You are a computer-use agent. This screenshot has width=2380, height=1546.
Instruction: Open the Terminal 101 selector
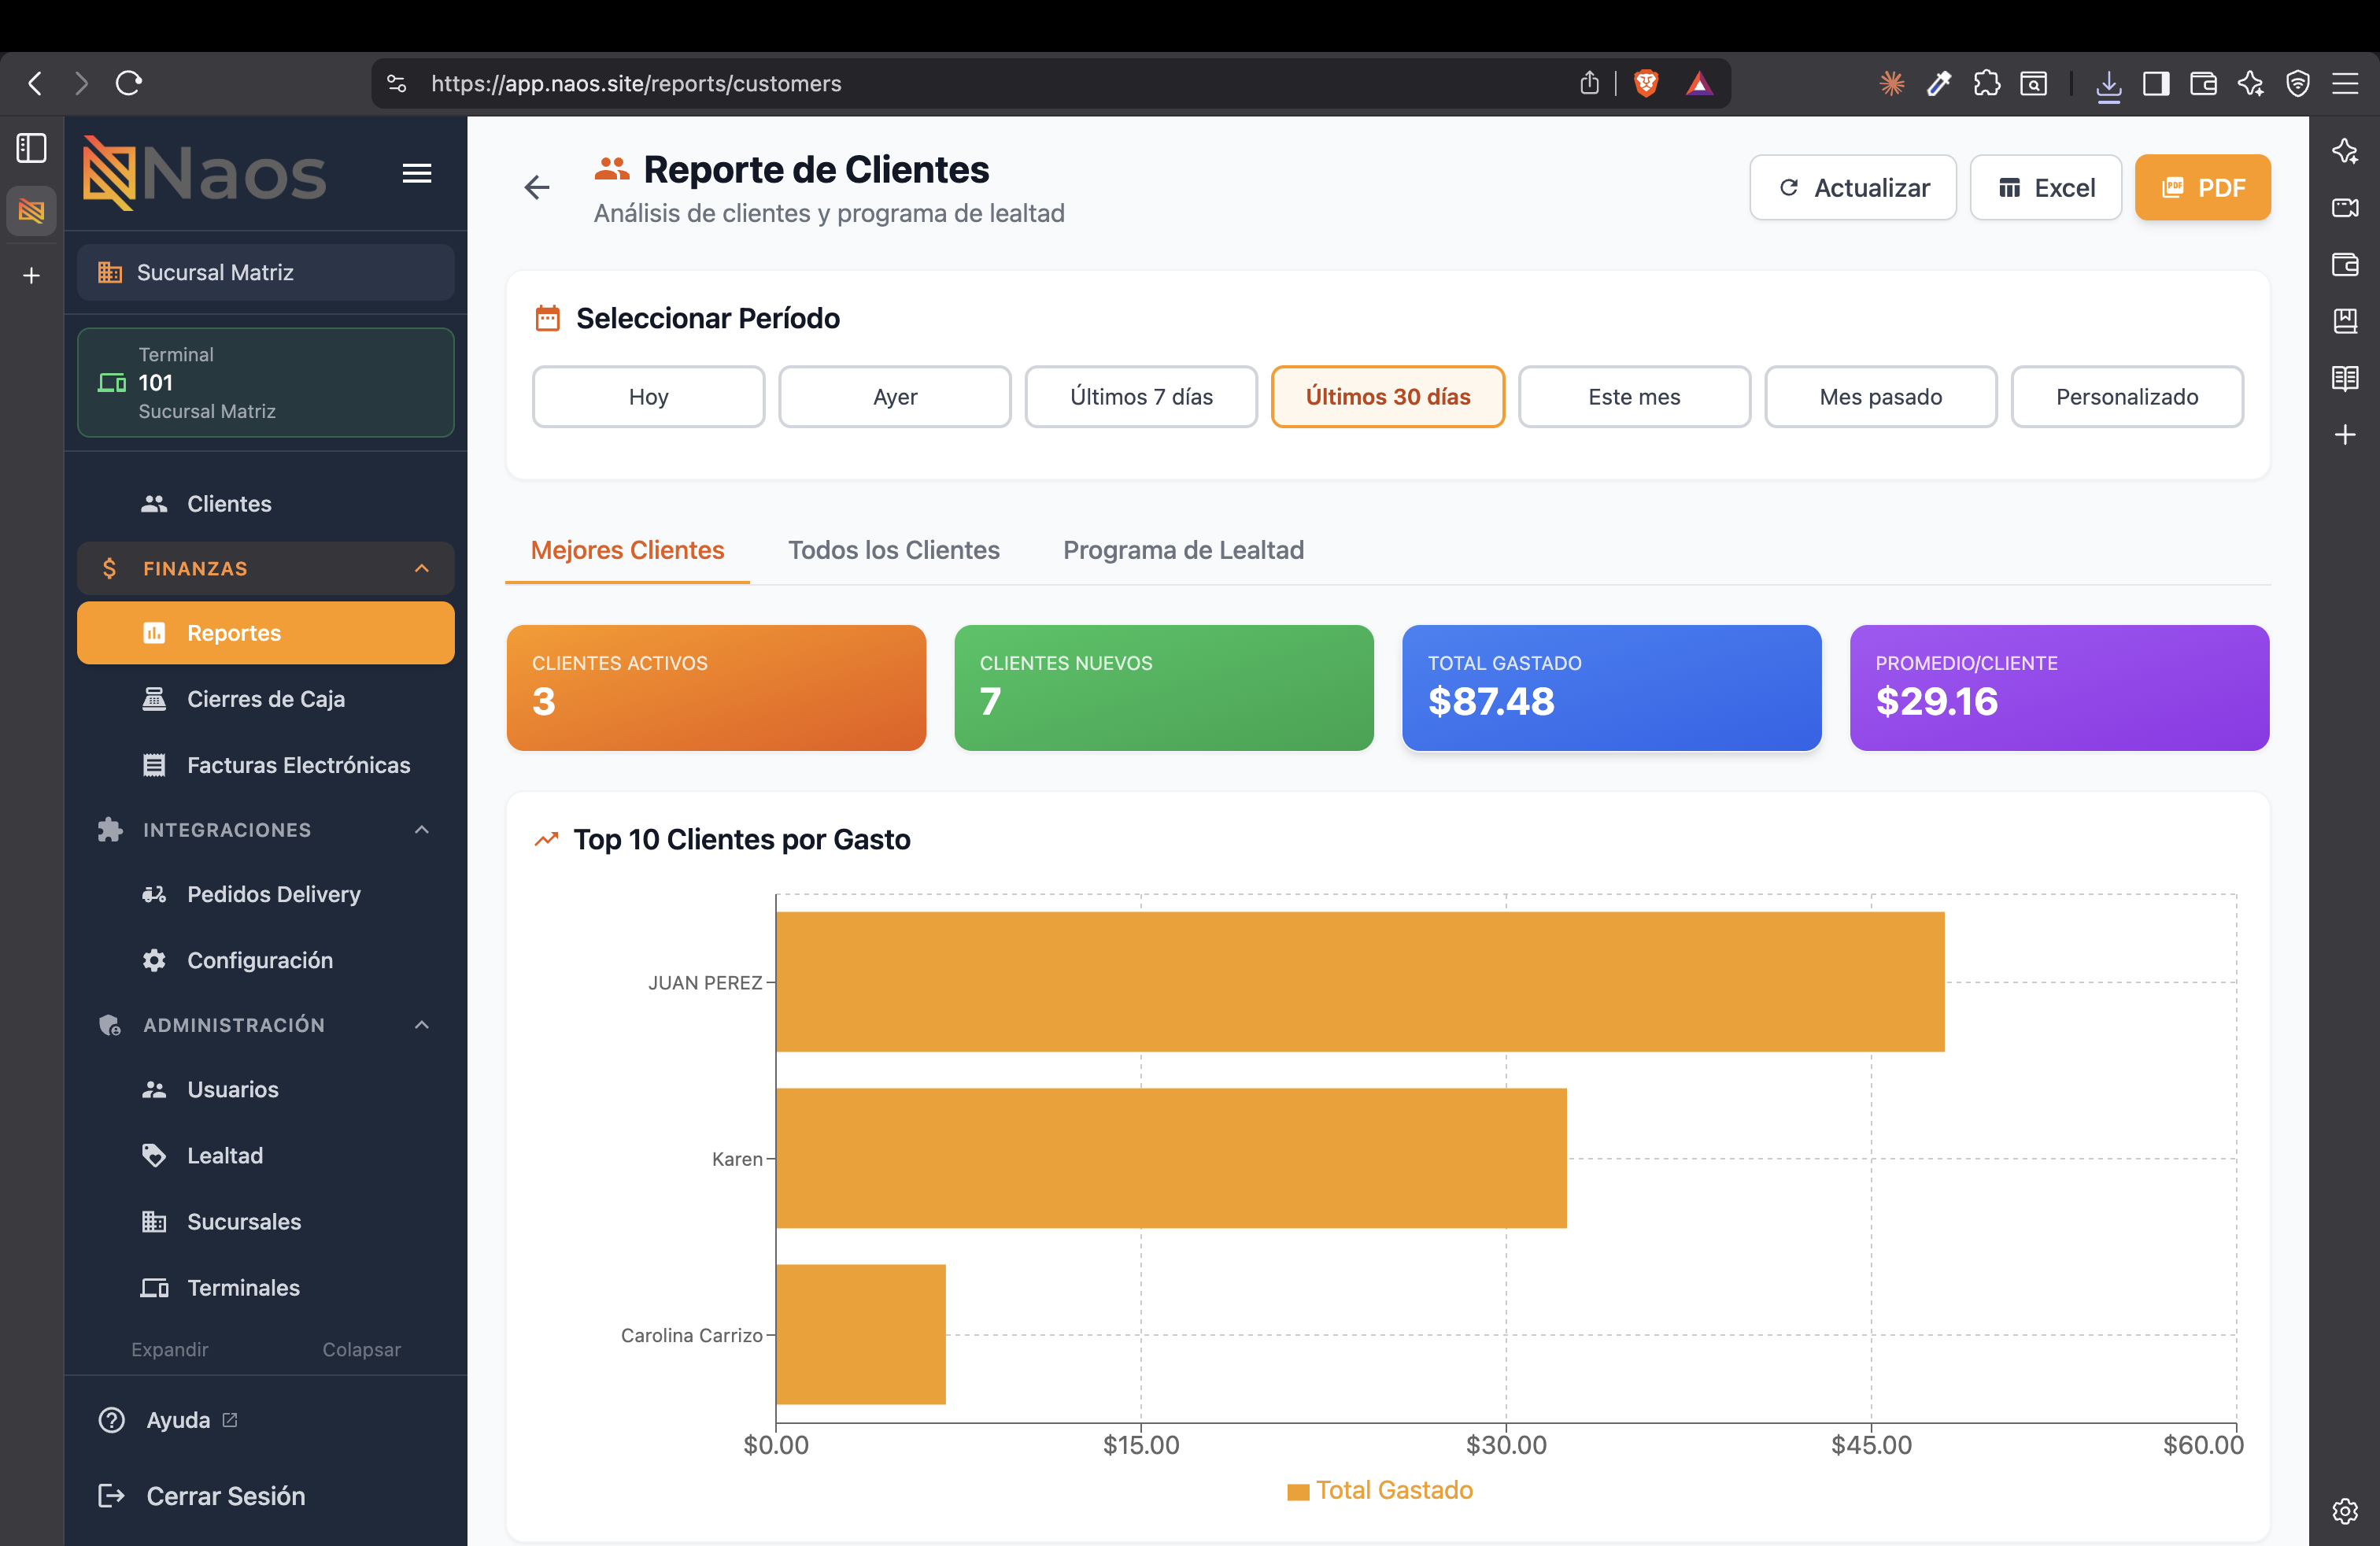click(x=266, y=383)
